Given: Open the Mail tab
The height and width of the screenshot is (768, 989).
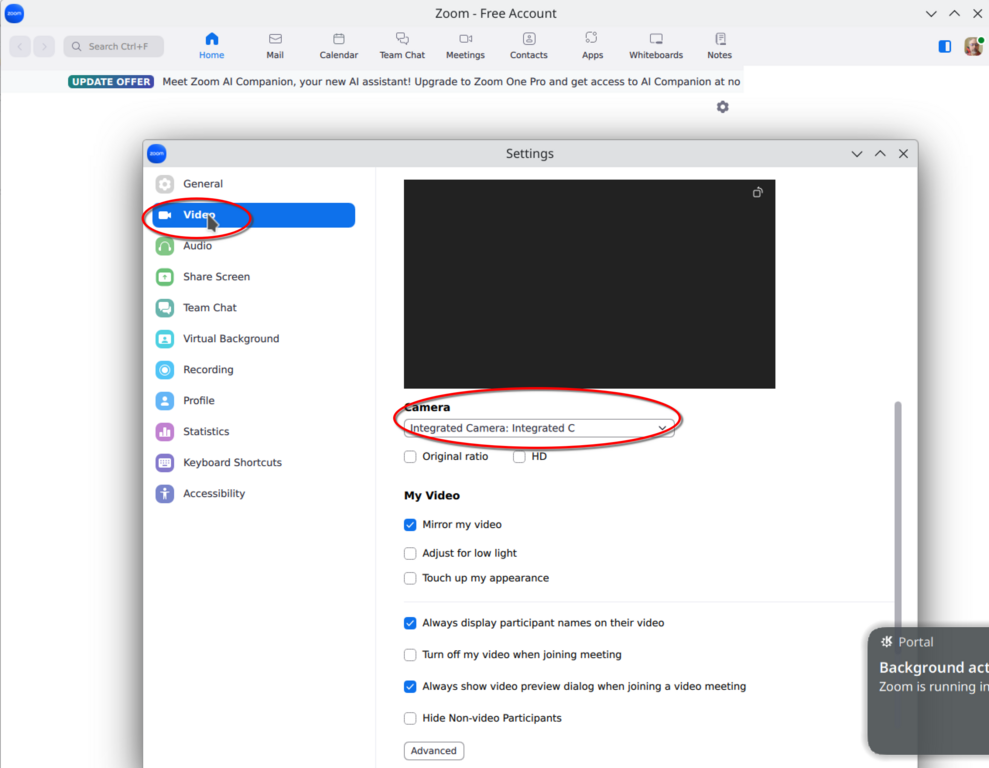Looking at the screenshot, I should (x=275, y=46).
